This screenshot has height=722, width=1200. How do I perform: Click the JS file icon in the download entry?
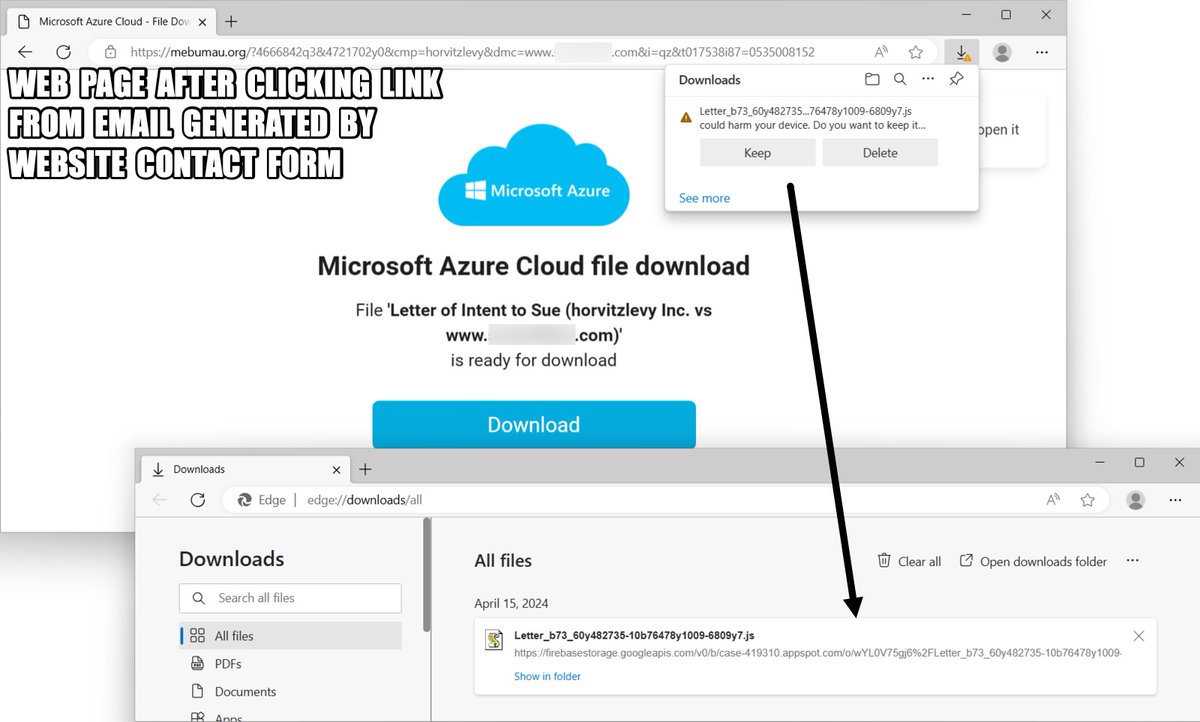point(494,641)
